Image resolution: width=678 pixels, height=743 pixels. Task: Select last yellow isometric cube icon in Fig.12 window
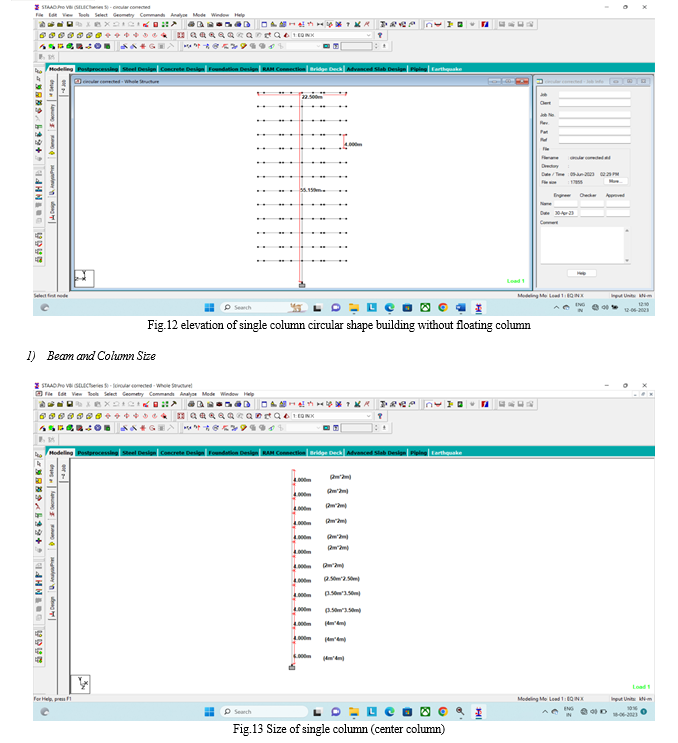coord(99,35)
